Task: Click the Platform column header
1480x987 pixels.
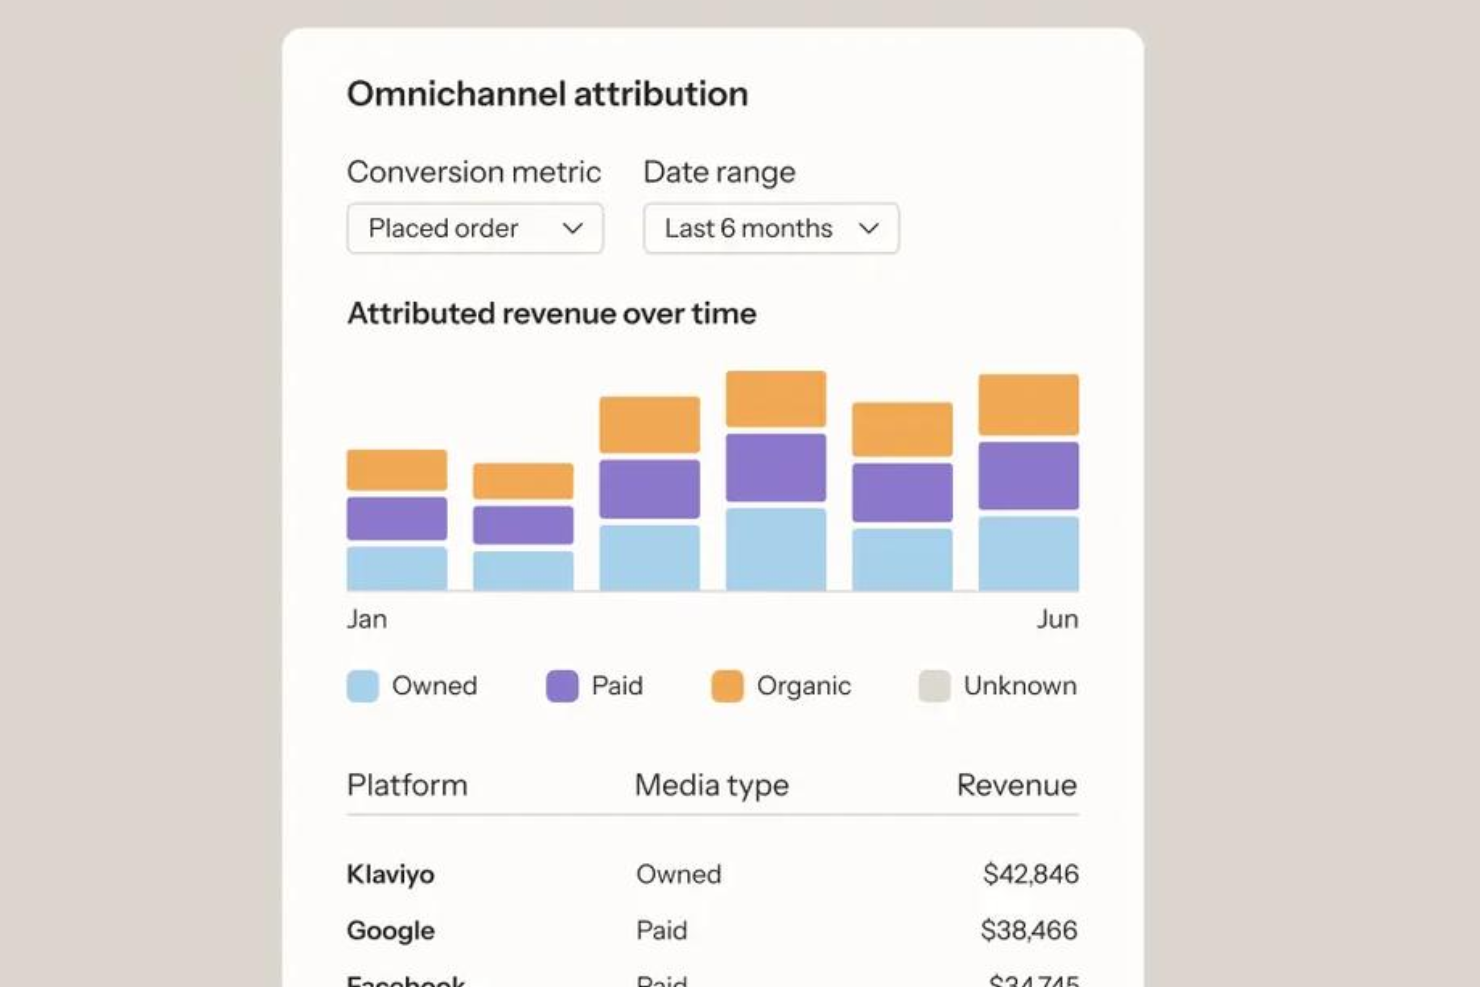Action: click(407, 785)
